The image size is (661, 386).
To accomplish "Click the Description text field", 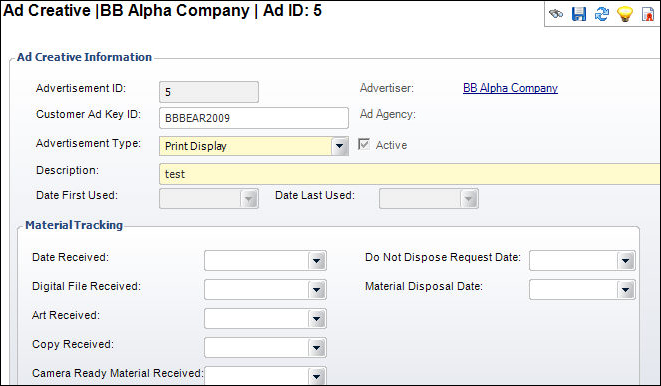I will pyautogui.click(x=410, y=174).
